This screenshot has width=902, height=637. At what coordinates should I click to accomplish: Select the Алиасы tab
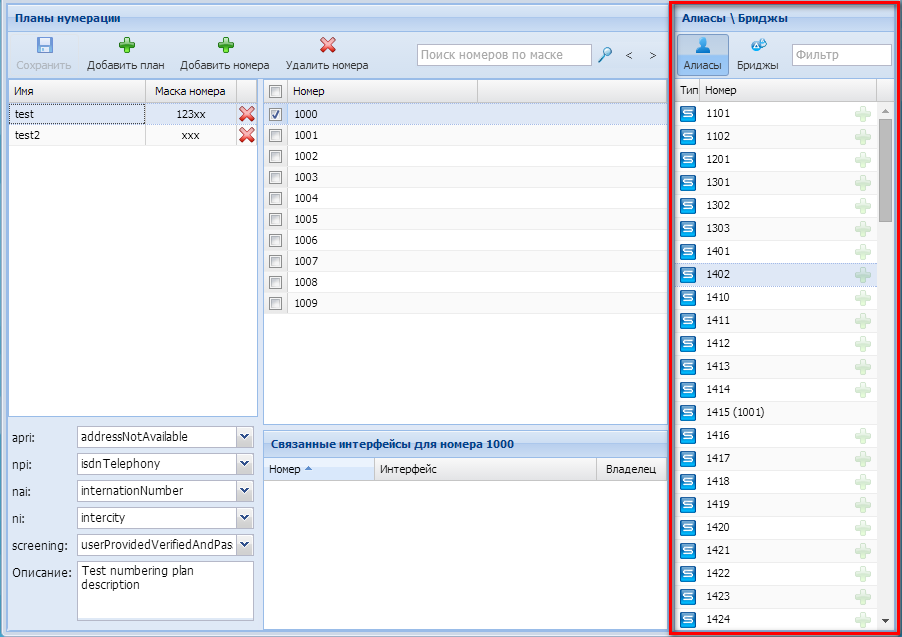point(702,54)
